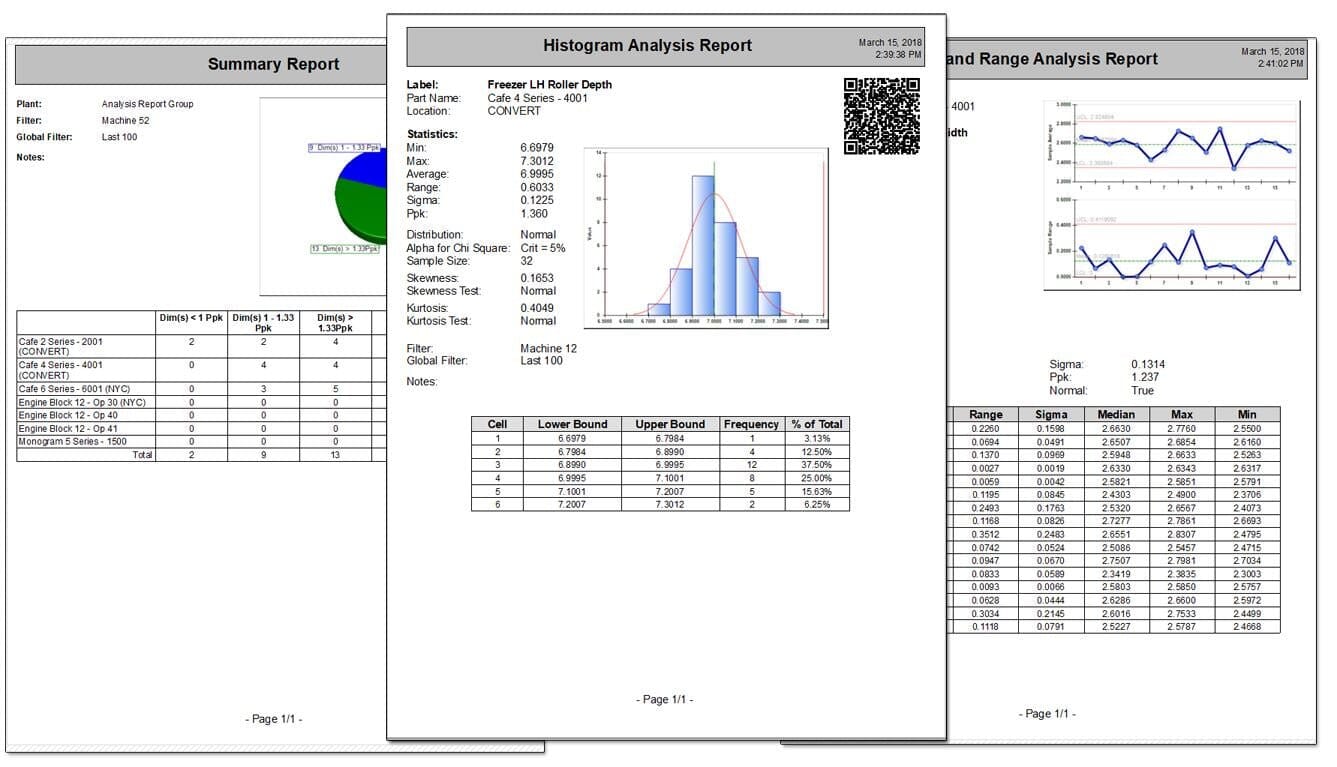Click the 'Max' column header in Range report
The height and width of the screenshot is (767, 1337).
[x=1181, y=414]
